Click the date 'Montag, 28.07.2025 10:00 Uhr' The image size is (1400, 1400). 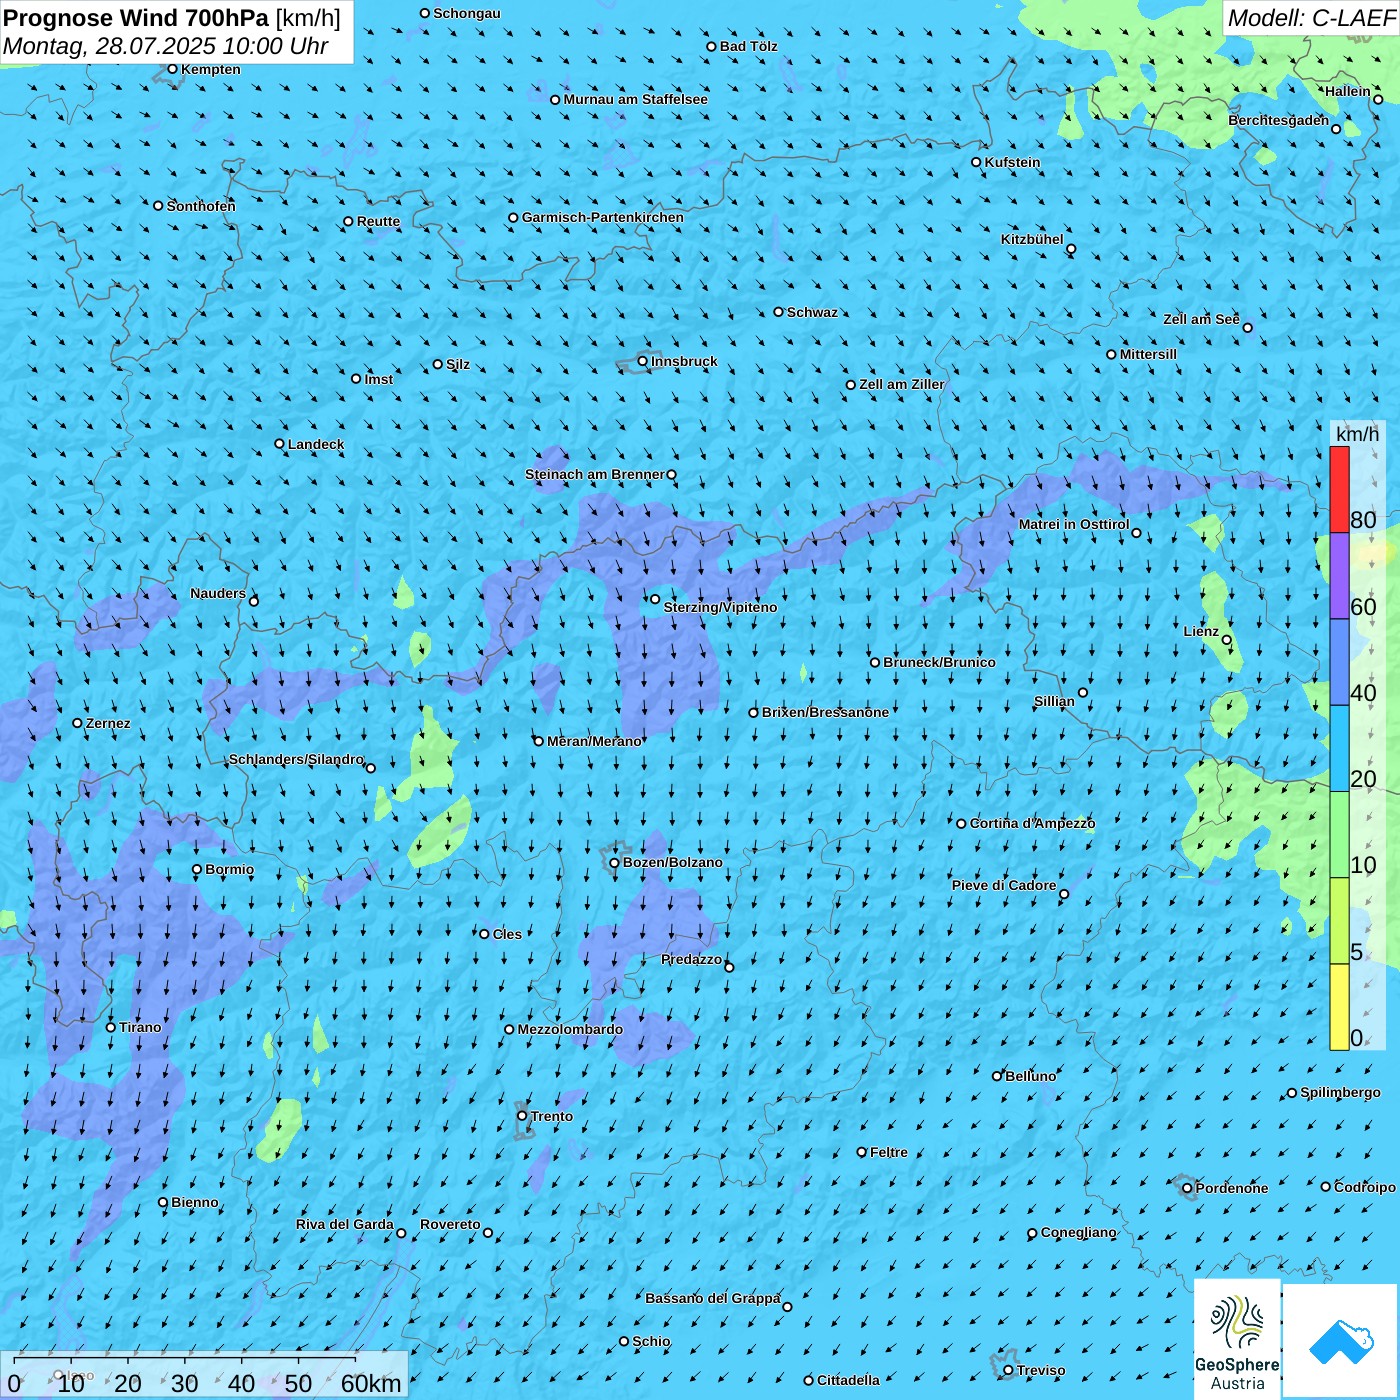tap(166, 46)
